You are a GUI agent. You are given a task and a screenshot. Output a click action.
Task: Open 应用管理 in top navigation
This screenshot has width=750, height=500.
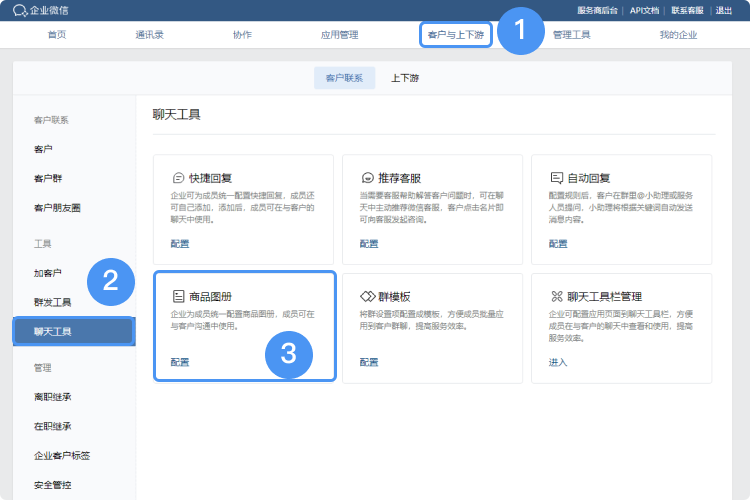[339, 35]
